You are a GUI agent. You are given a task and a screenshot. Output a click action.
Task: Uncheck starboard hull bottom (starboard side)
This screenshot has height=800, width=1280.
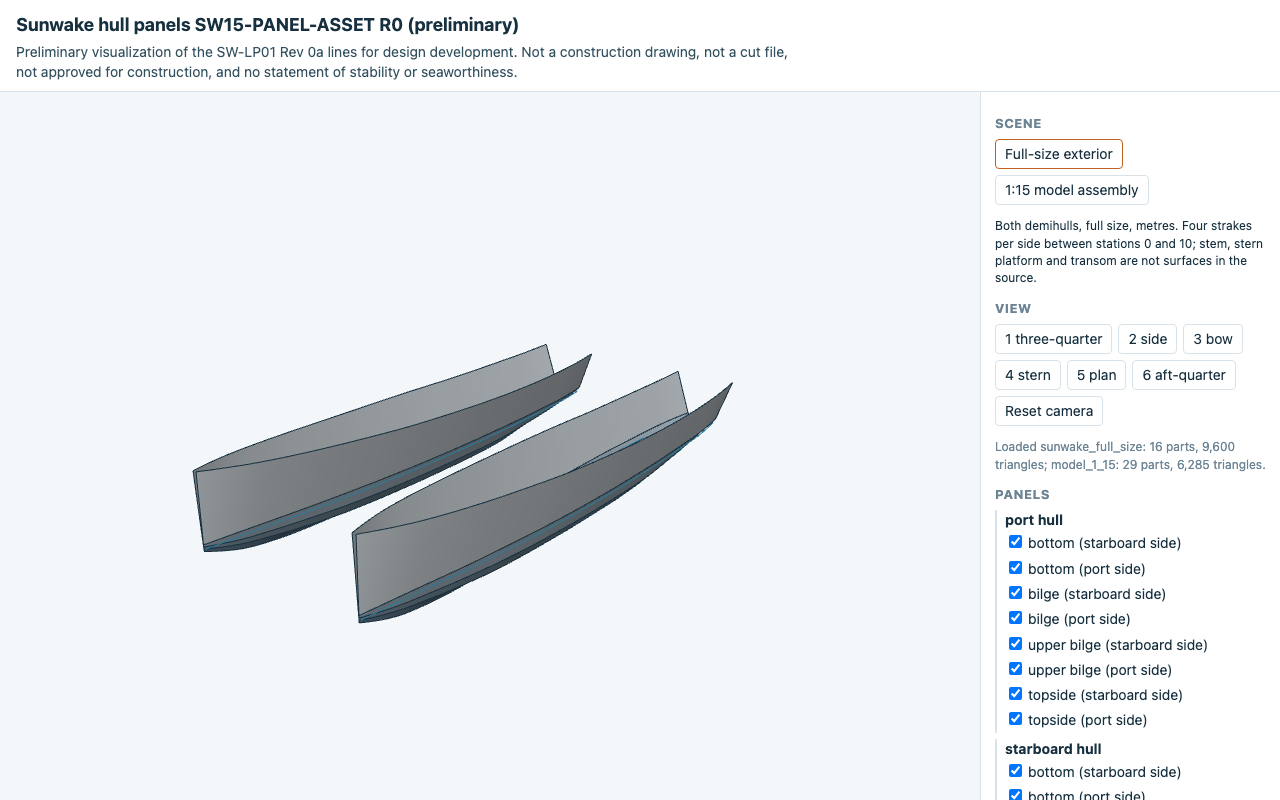pos(1015,771)
